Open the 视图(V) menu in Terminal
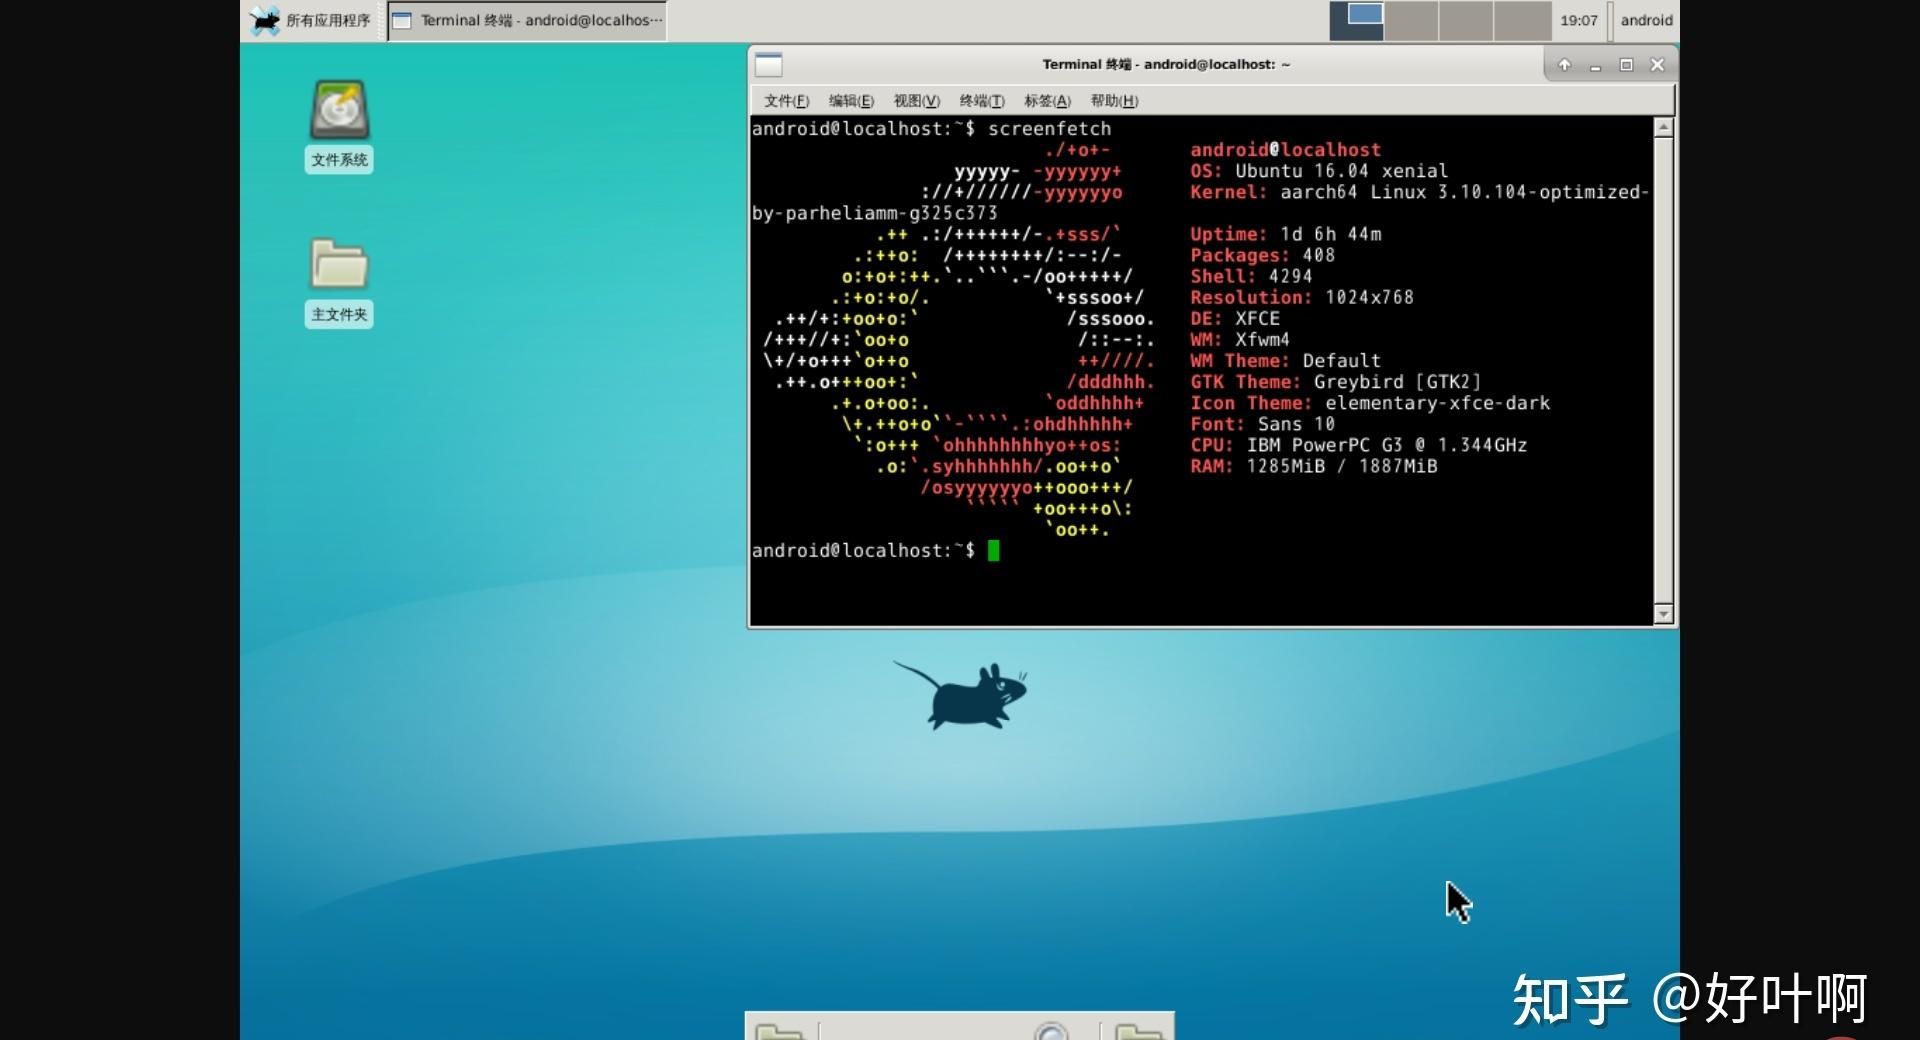 point(916,101)
